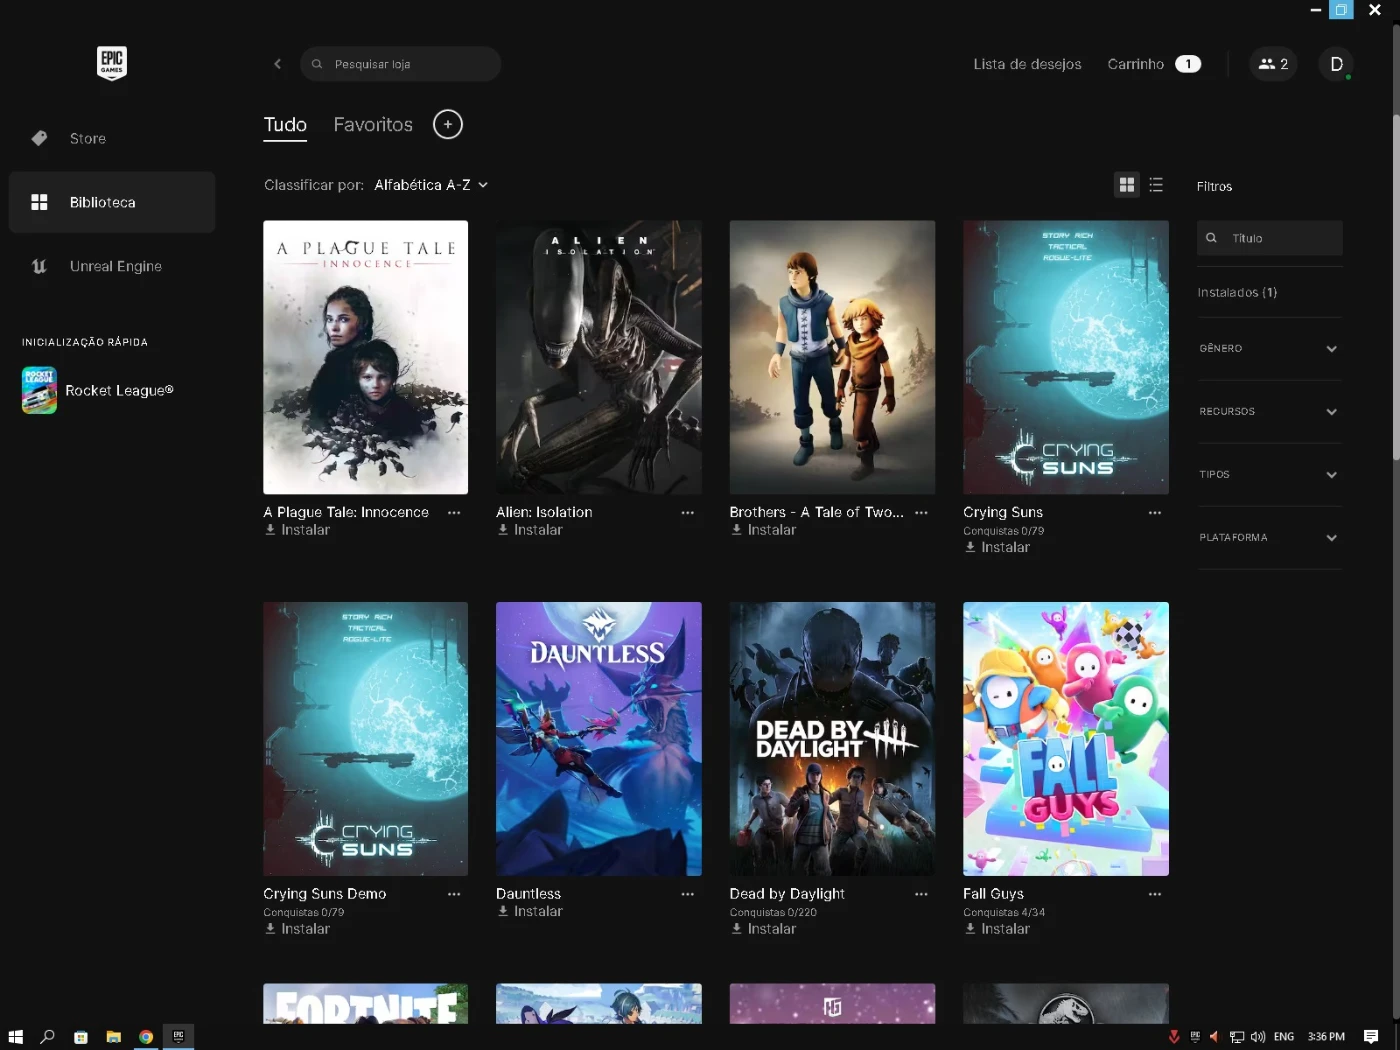The image size is (1400, 1050).
Task: Open options menu for Crying Suns Demo
Action: pyautogui.click(x=454, y=894)
